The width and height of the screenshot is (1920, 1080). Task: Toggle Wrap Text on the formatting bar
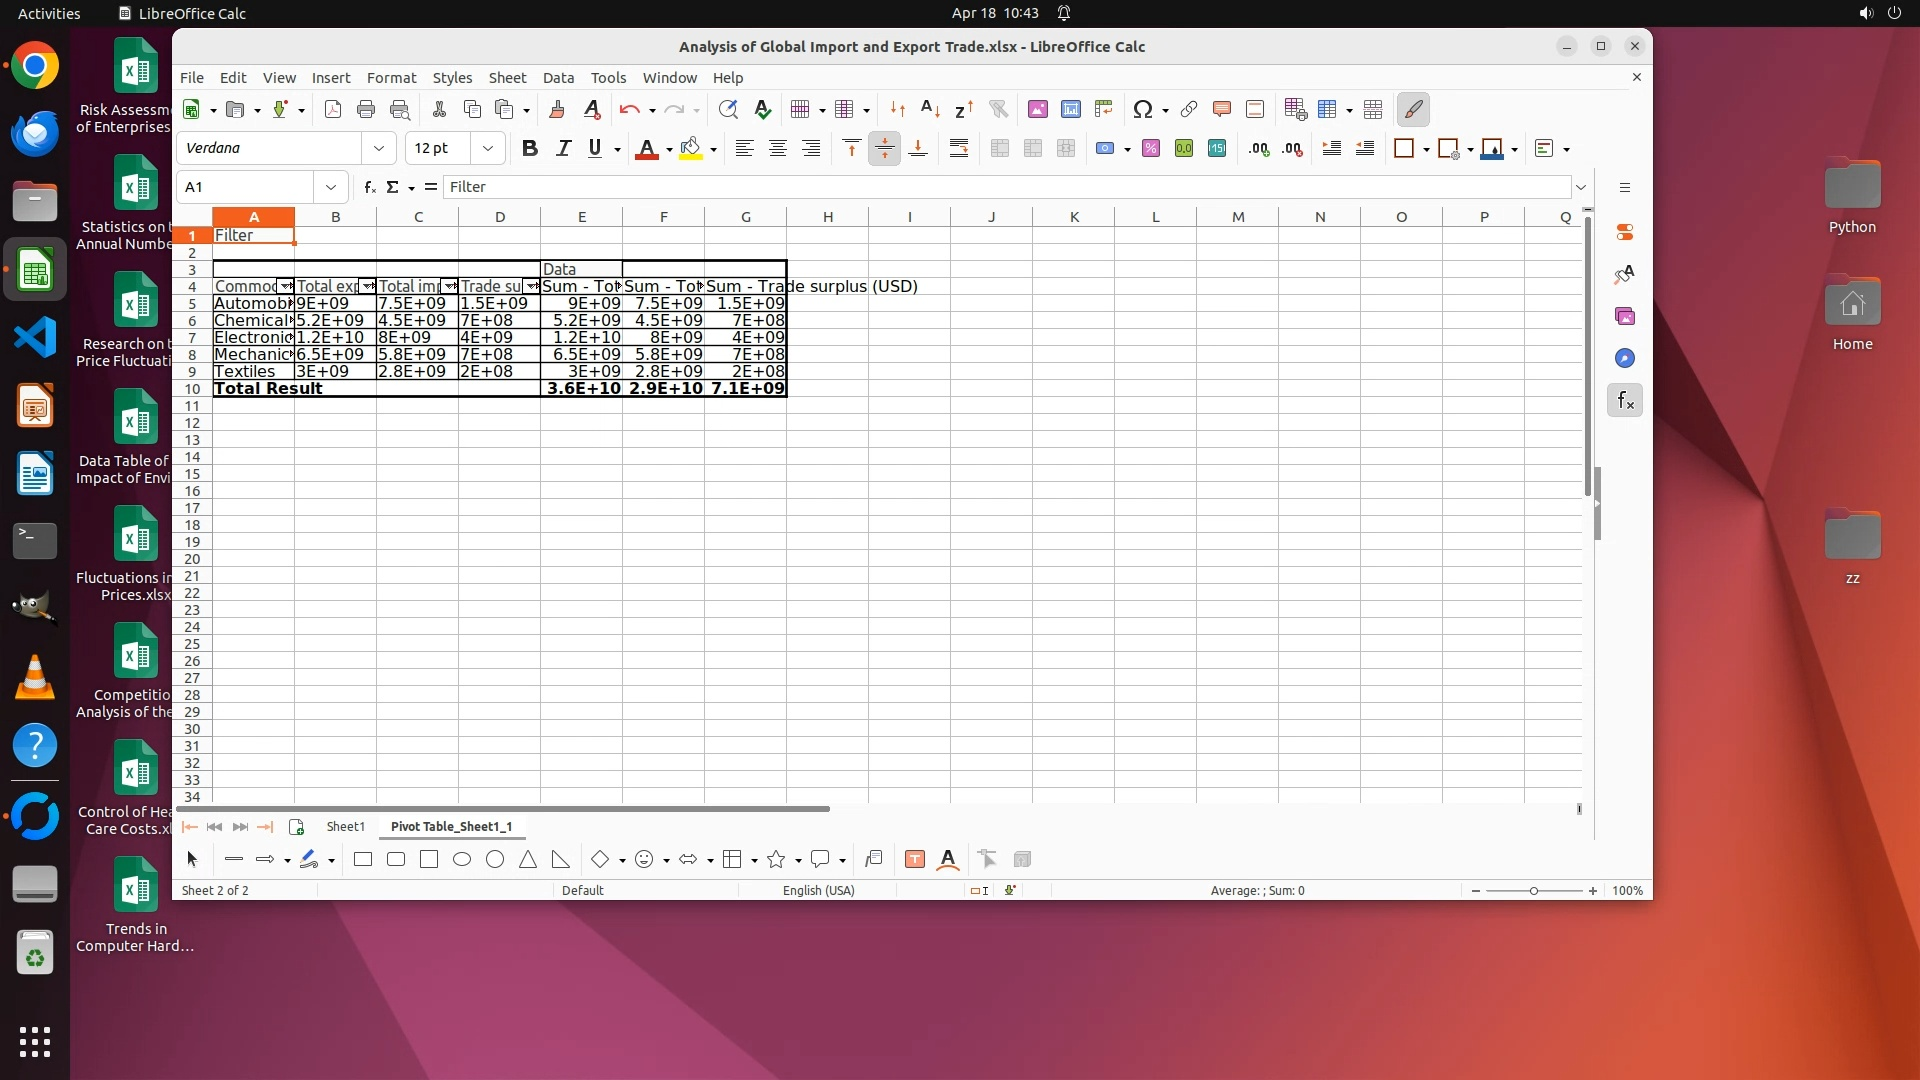pos(958,148)
